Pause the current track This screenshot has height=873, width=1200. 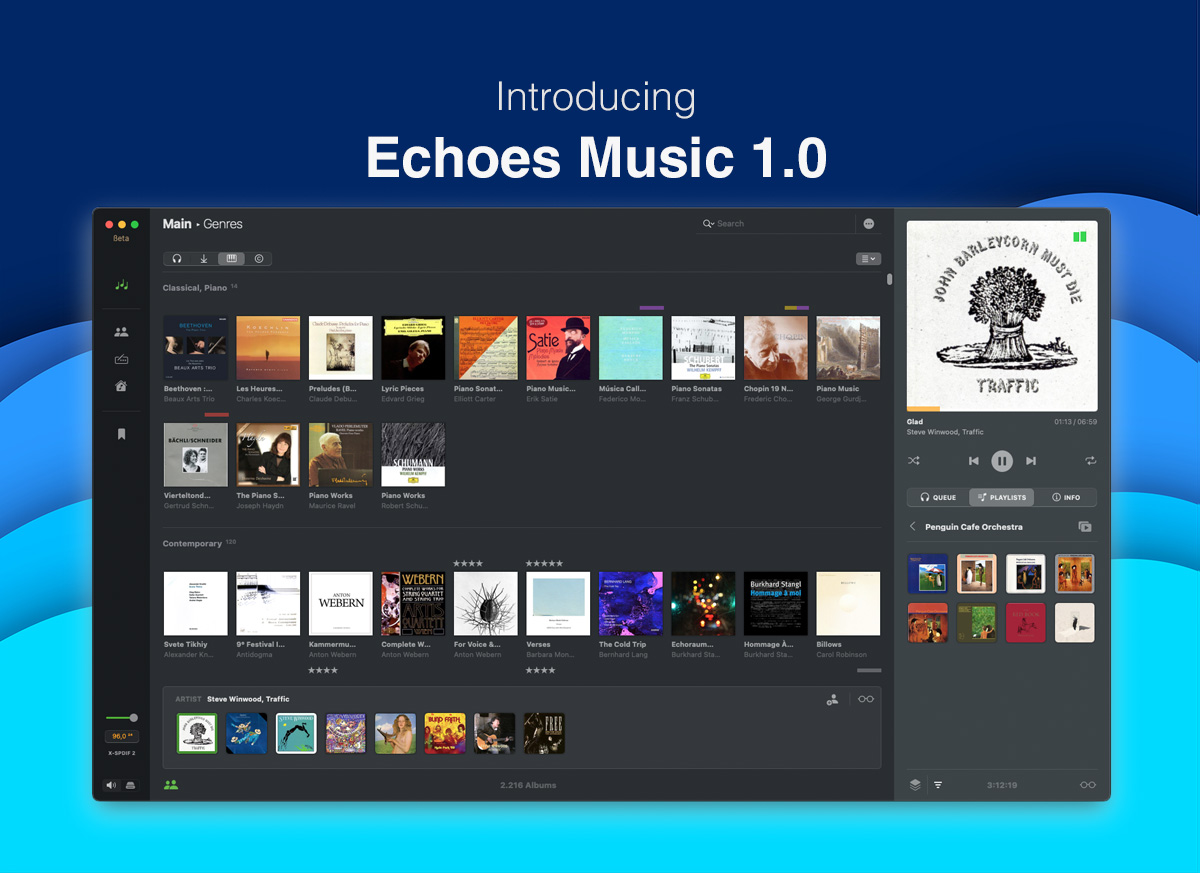pyautogui.click(x=1002, y=461)
